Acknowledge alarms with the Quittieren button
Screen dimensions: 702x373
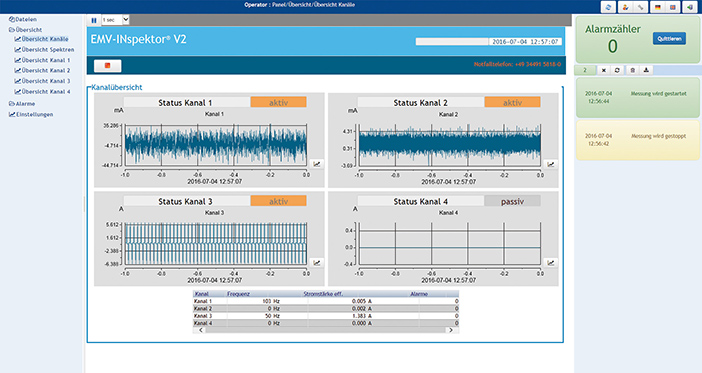(669, 39)
